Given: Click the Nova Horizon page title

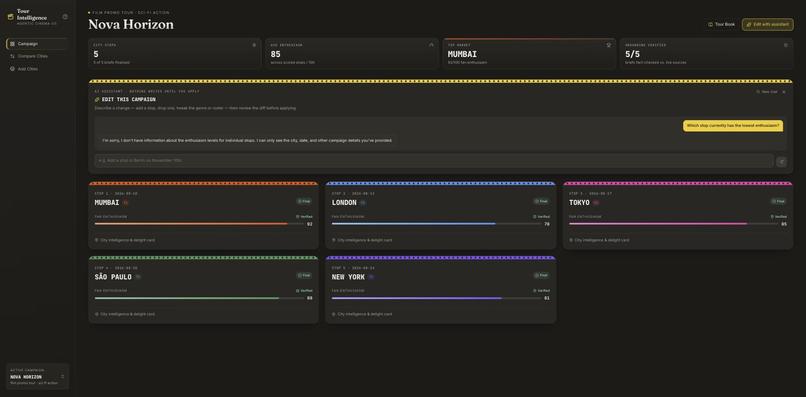Looking at the screenshot, I should pos(131,24).
